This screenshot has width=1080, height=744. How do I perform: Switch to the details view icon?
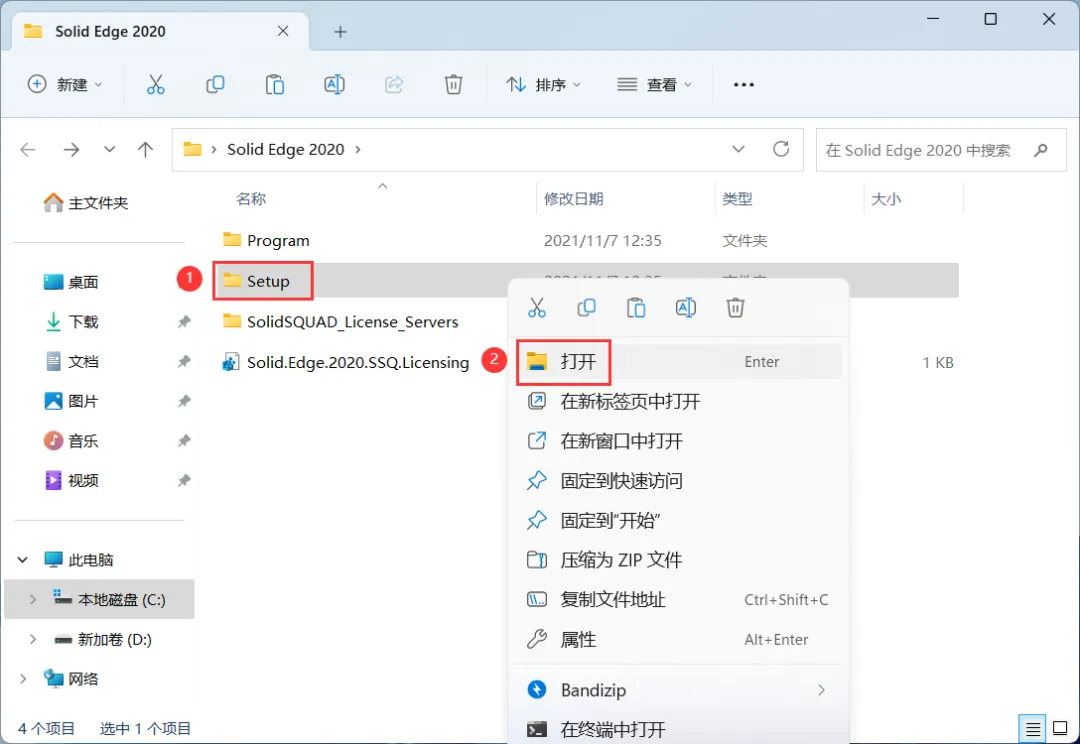[x=1032, y=727]
